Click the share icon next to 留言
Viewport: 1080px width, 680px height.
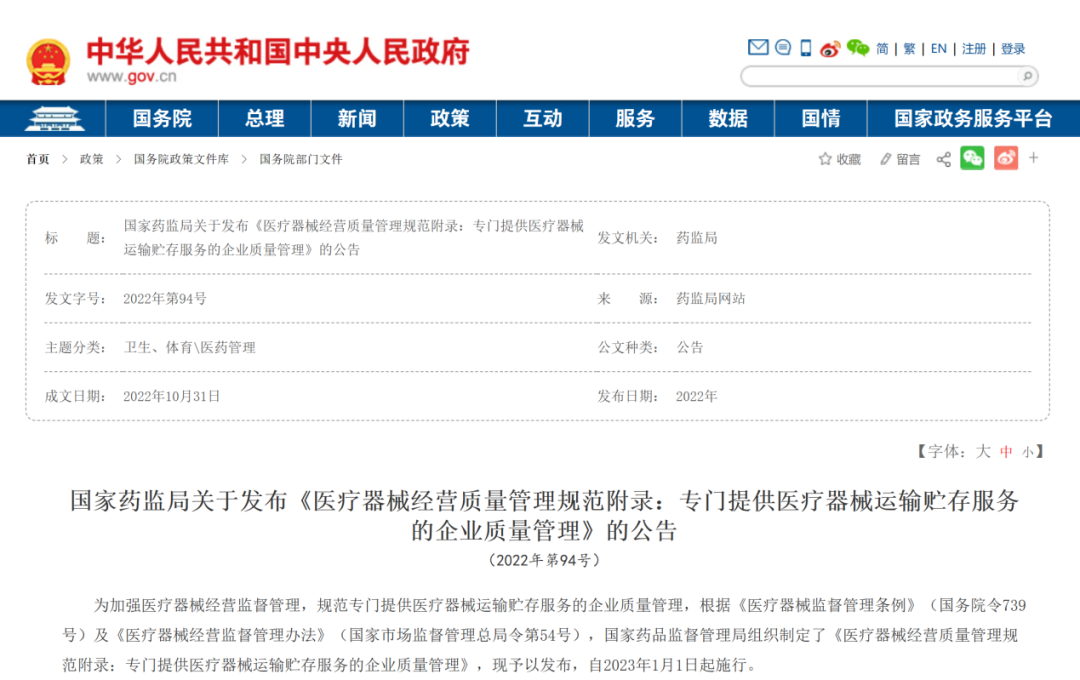click(x=943, y=159)
